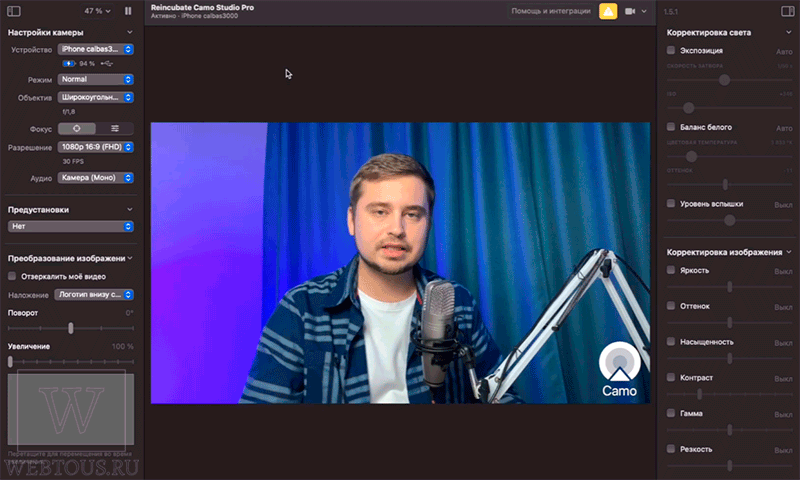
Task: Collapse Корректировка изображения section
Action: [789, 252]
